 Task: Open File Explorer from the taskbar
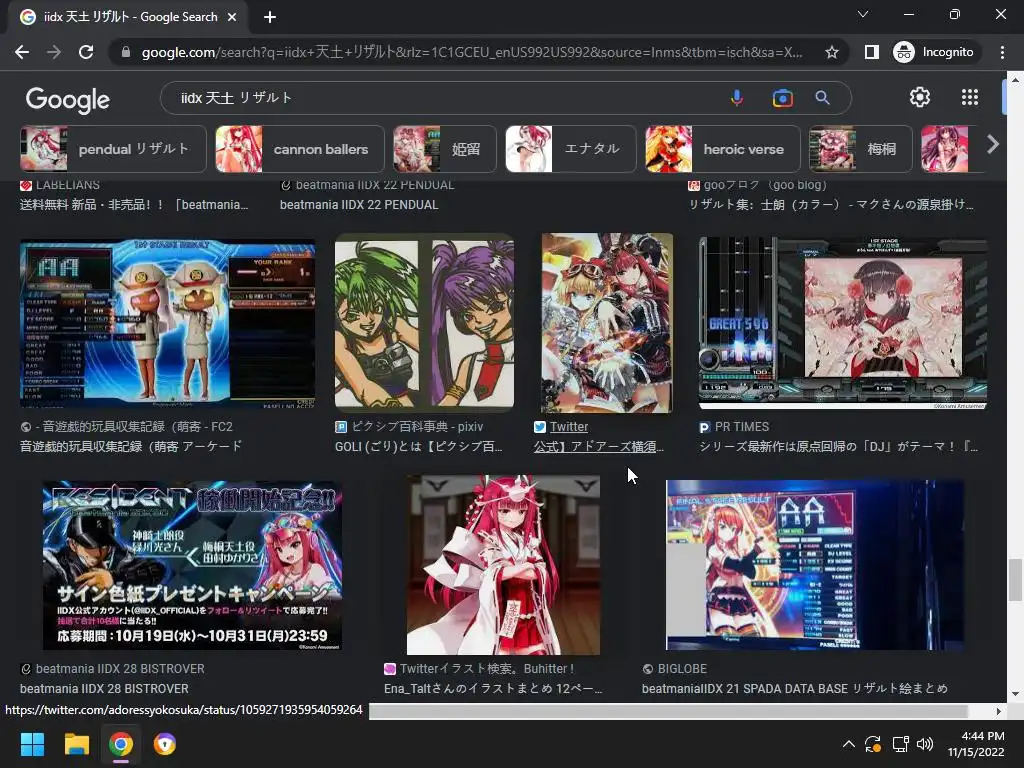click(76, 744)
